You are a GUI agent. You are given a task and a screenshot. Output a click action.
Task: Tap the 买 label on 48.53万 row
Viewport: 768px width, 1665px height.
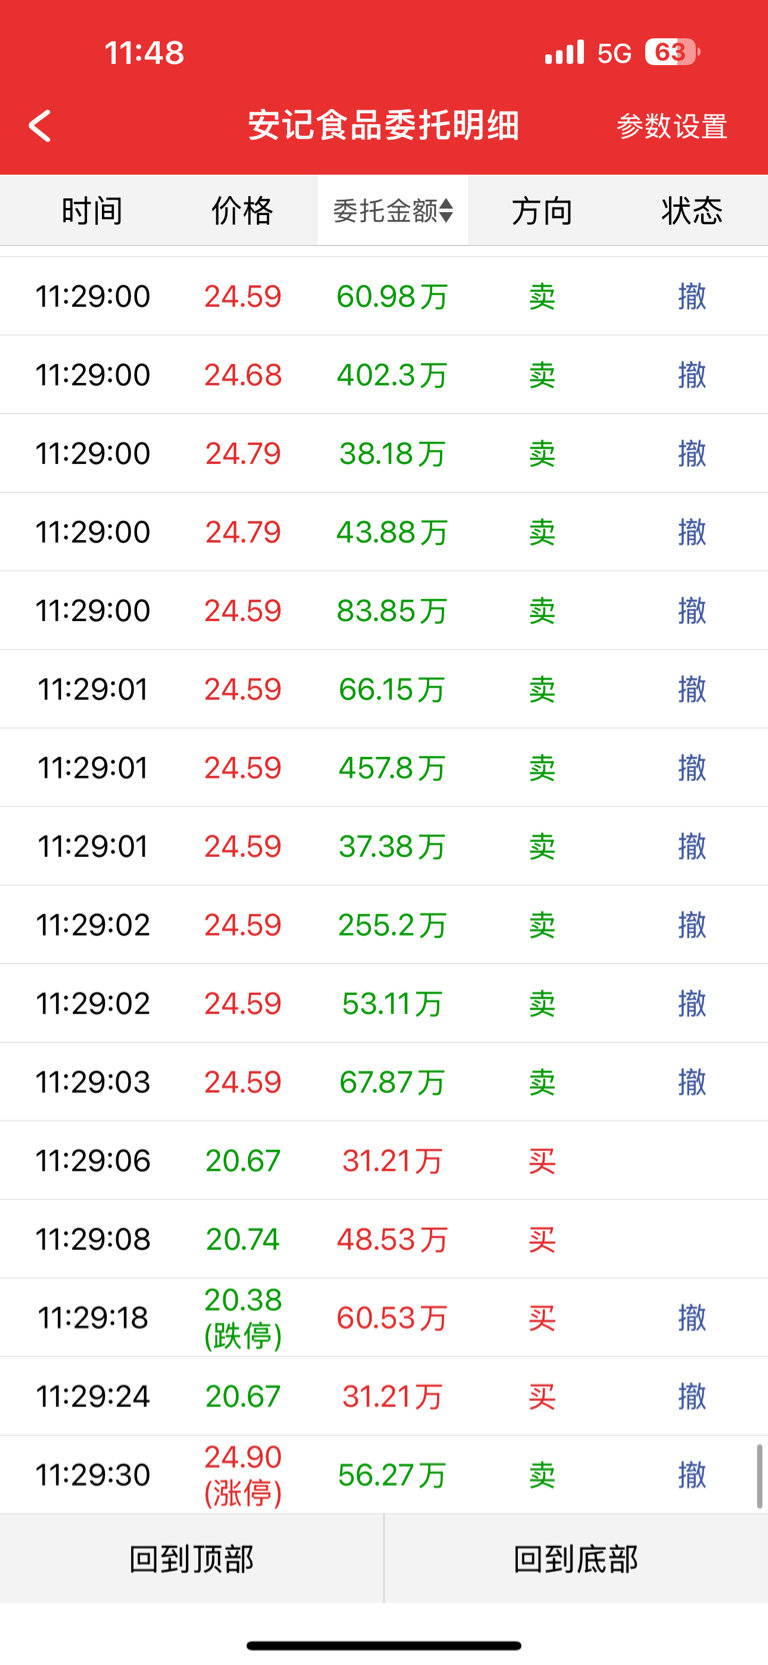[542, 1240]
